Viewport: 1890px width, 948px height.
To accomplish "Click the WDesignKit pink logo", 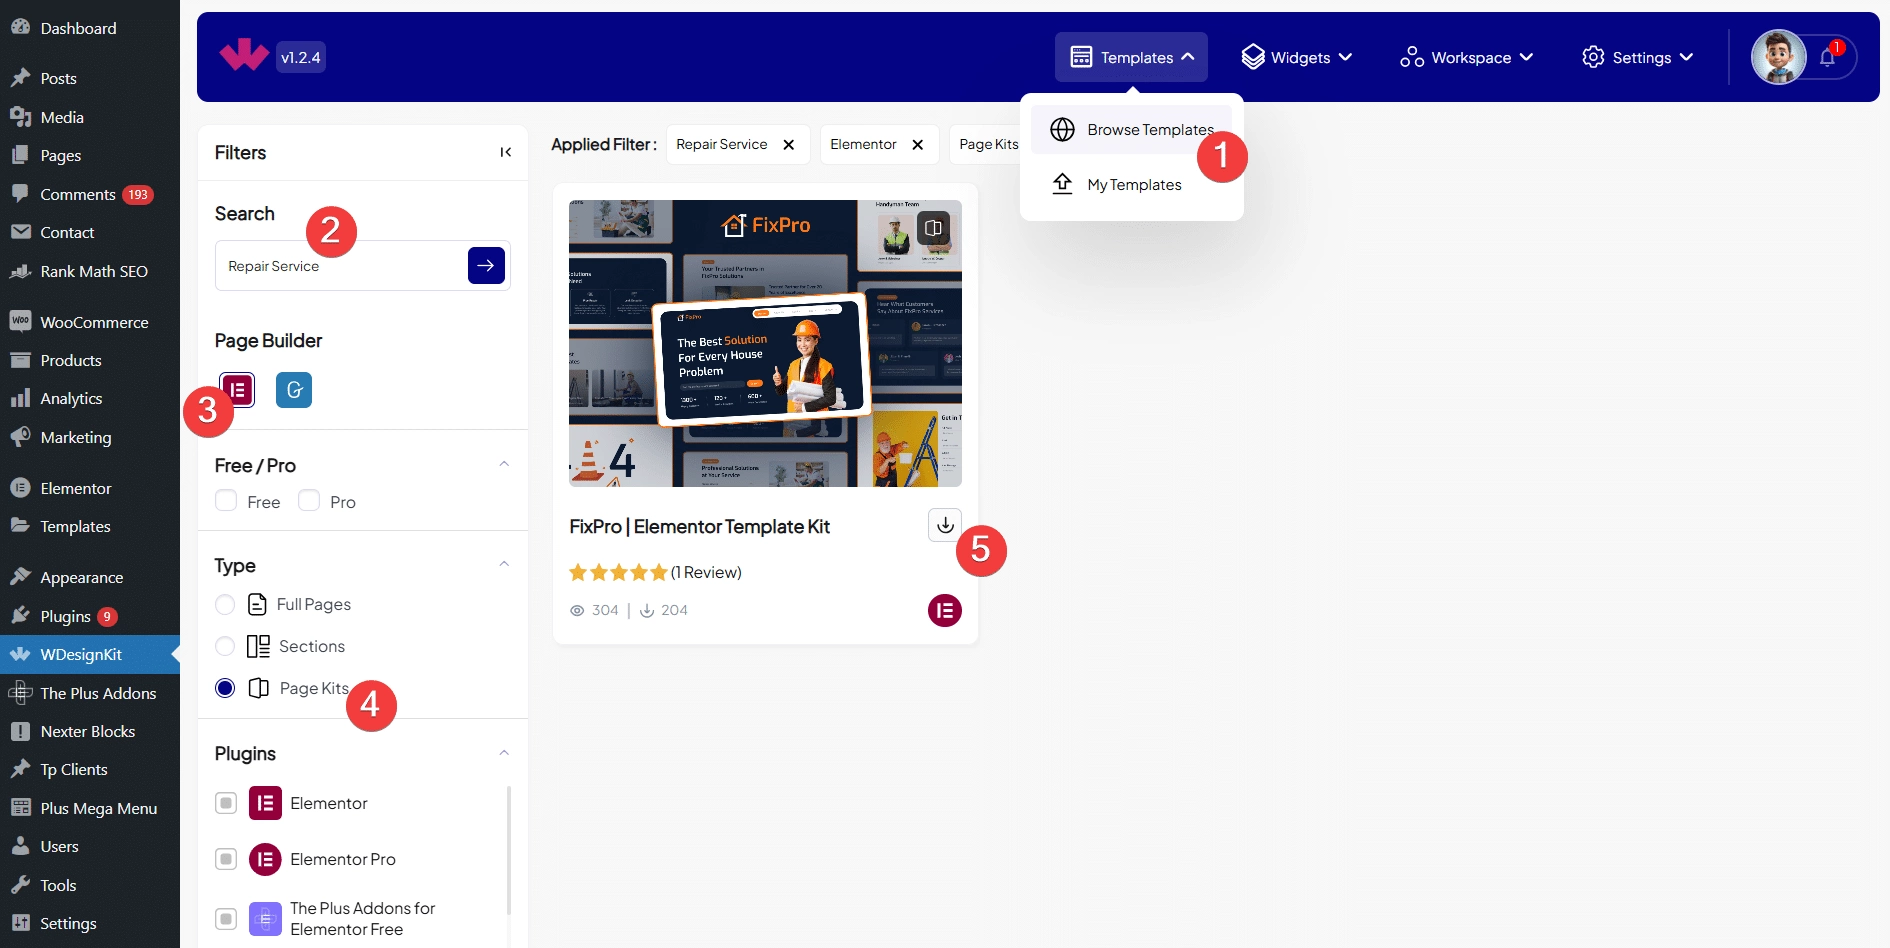I will 244,56.
